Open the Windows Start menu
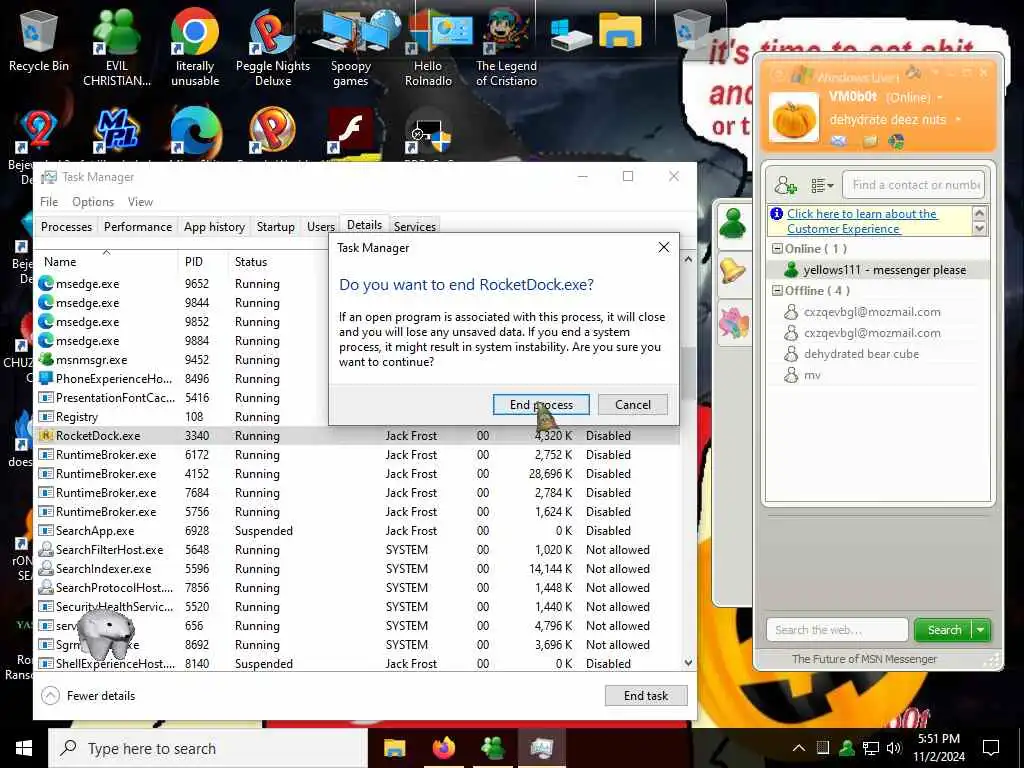Image resolution: width=1024 pixels, height=768 pixels. coord(24,748)
